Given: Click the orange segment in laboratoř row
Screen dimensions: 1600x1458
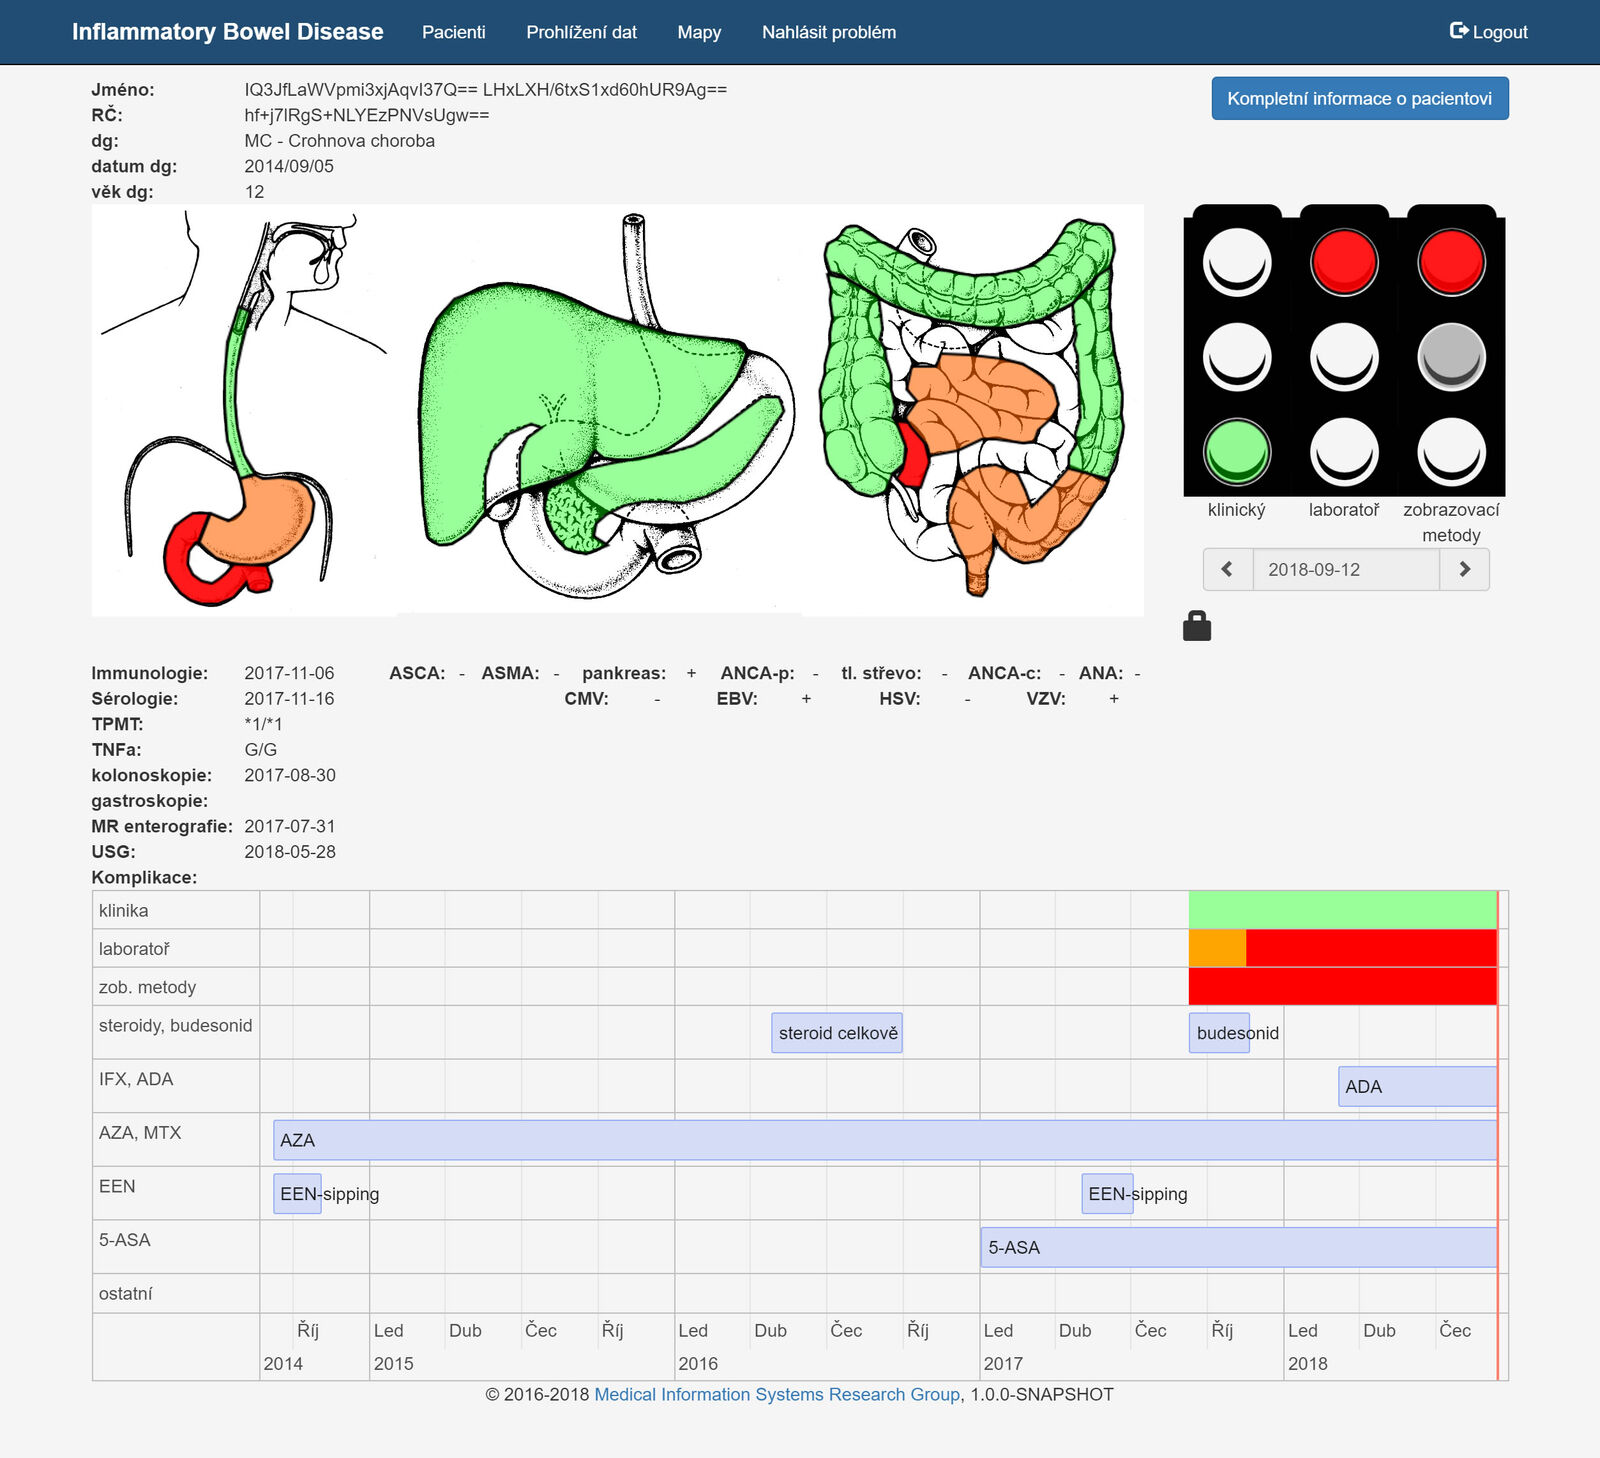Looking at the screenshot, I should click(1217, 948).
